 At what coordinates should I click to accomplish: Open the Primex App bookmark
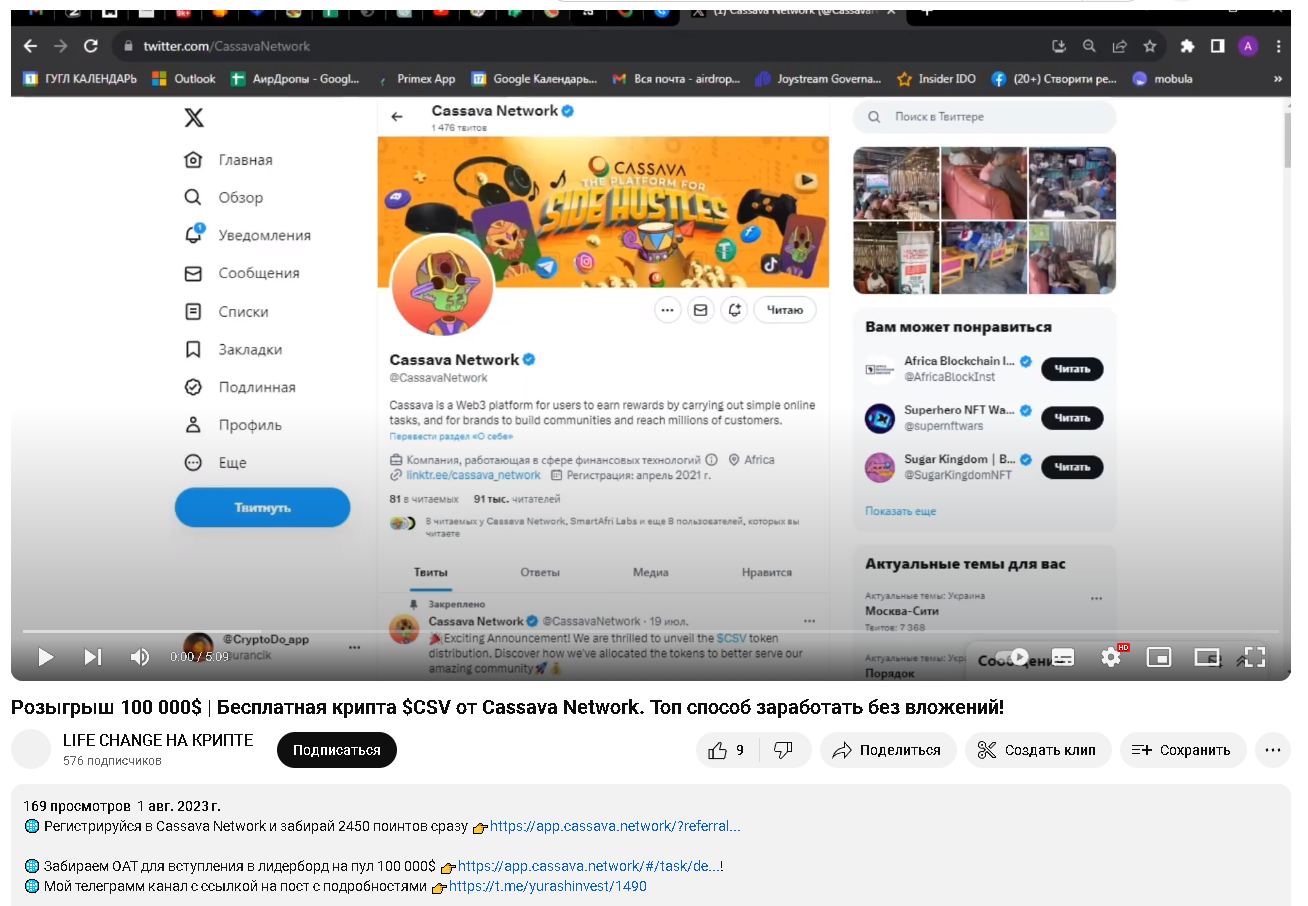click(417, 79)
